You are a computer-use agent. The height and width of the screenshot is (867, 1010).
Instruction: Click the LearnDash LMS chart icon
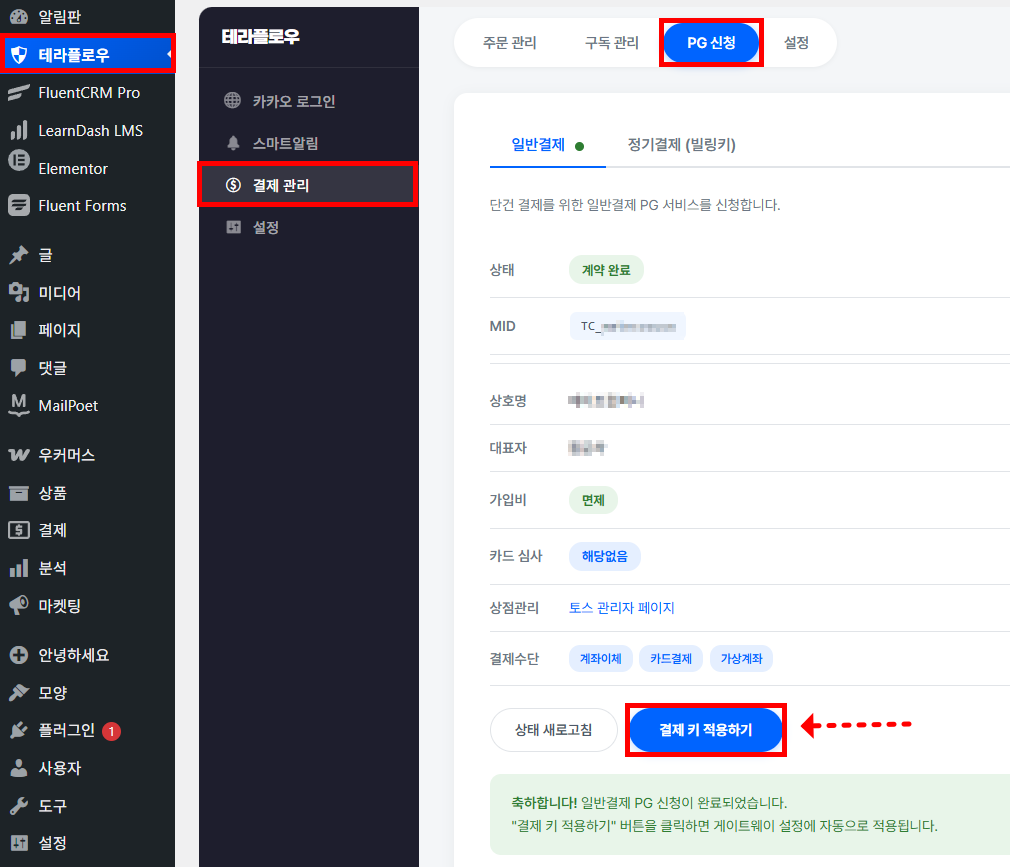click(x=18, y=130)
